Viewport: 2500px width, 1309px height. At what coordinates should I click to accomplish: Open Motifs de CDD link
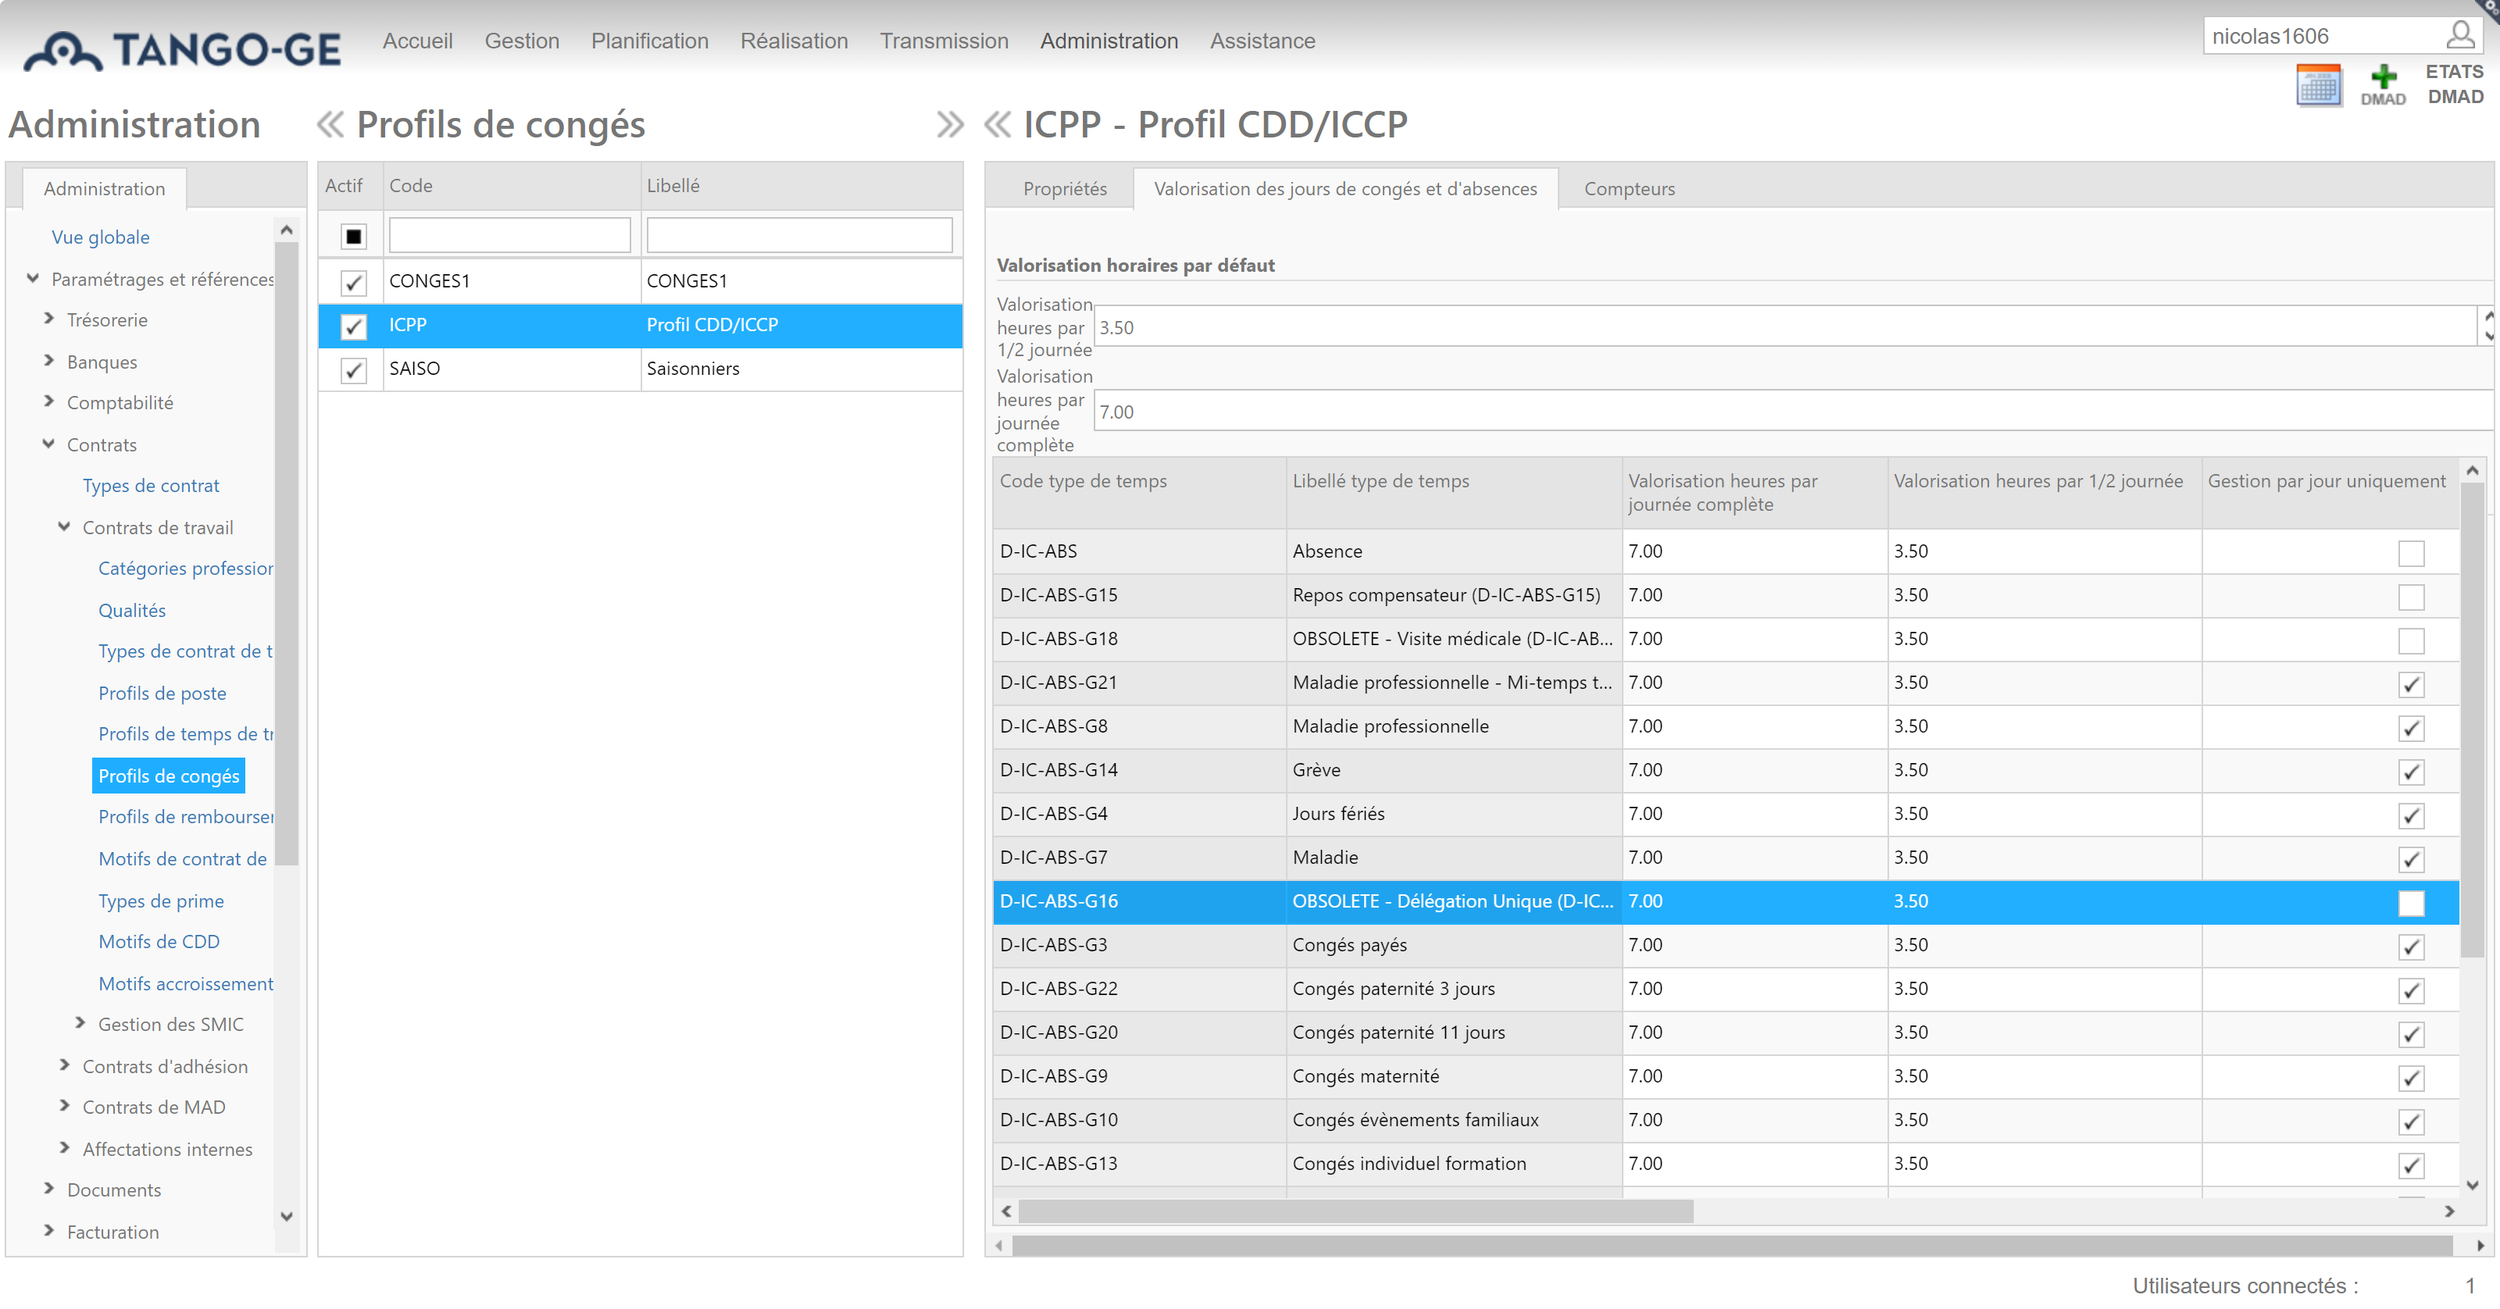tap(158, 942)
